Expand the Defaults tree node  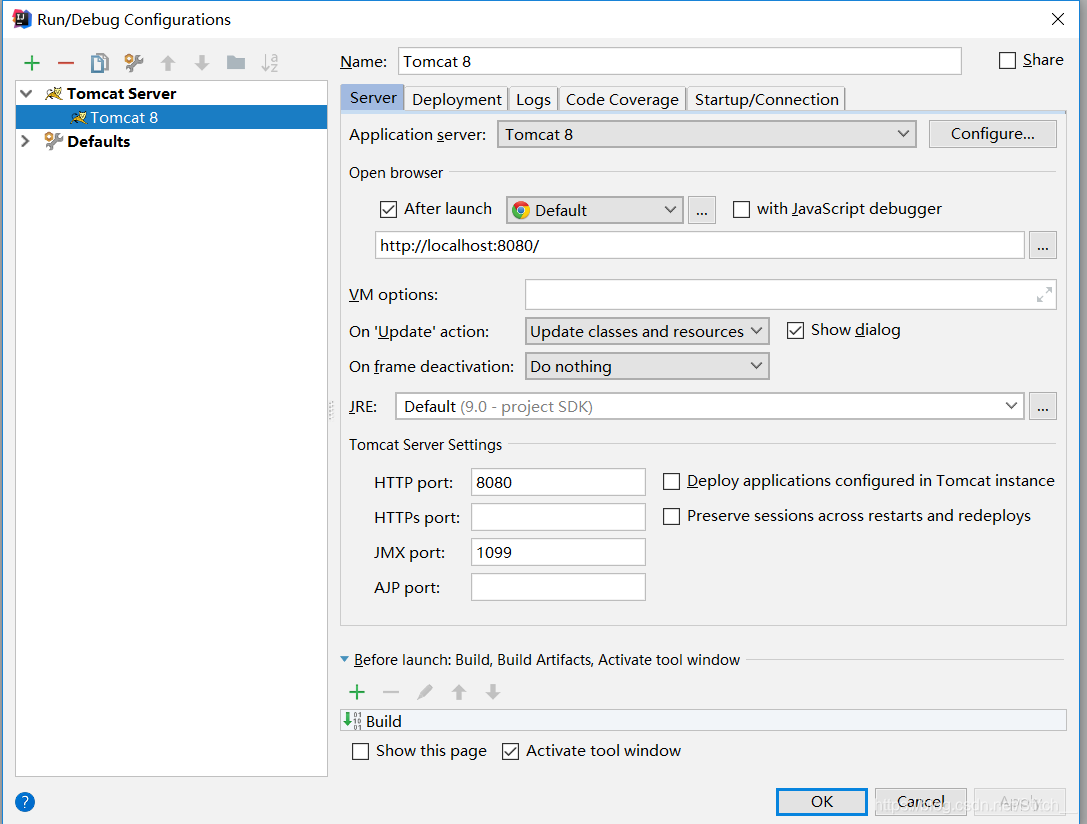pyautogui.click(x=26, y=141)
